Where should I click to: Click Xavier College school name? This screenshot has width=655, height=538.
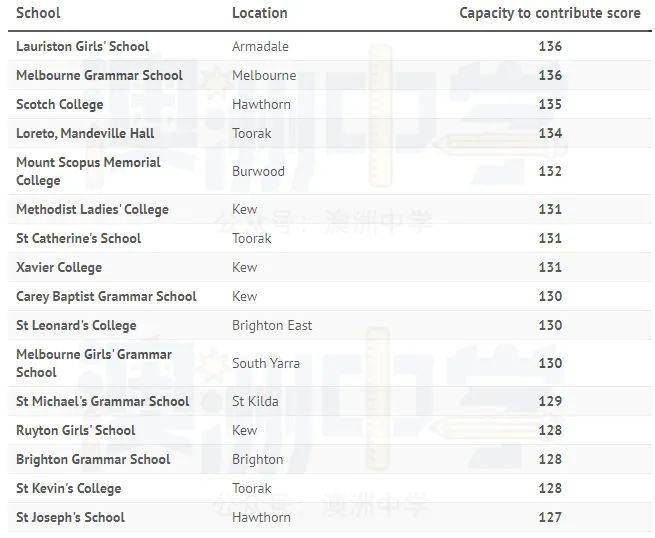(x=59, y=267)
